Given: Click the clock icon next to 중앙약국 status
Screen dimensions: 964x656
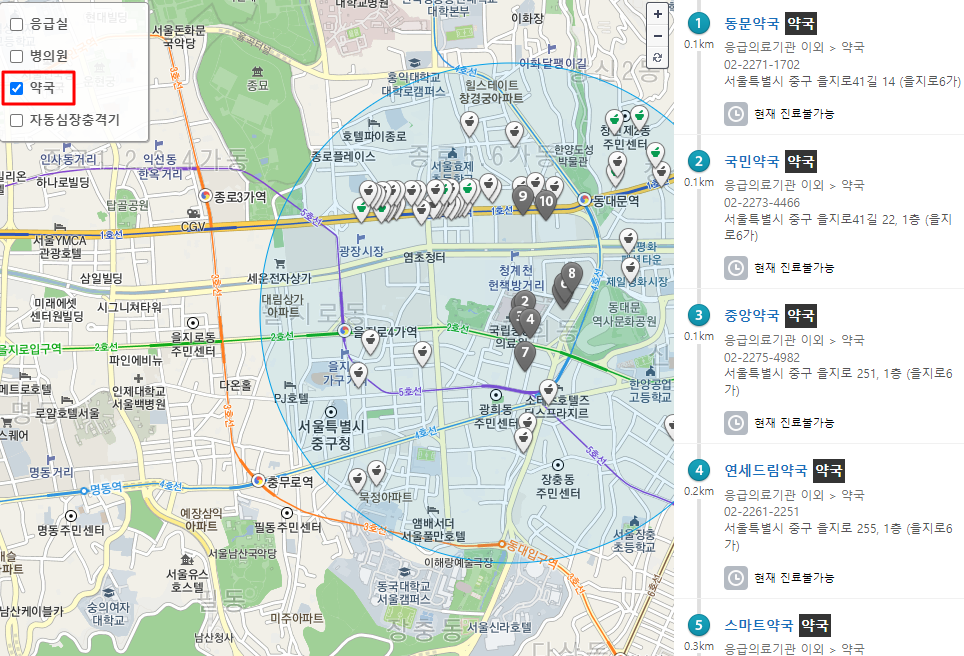Looking at the screenshot, I should click(735, 422).
